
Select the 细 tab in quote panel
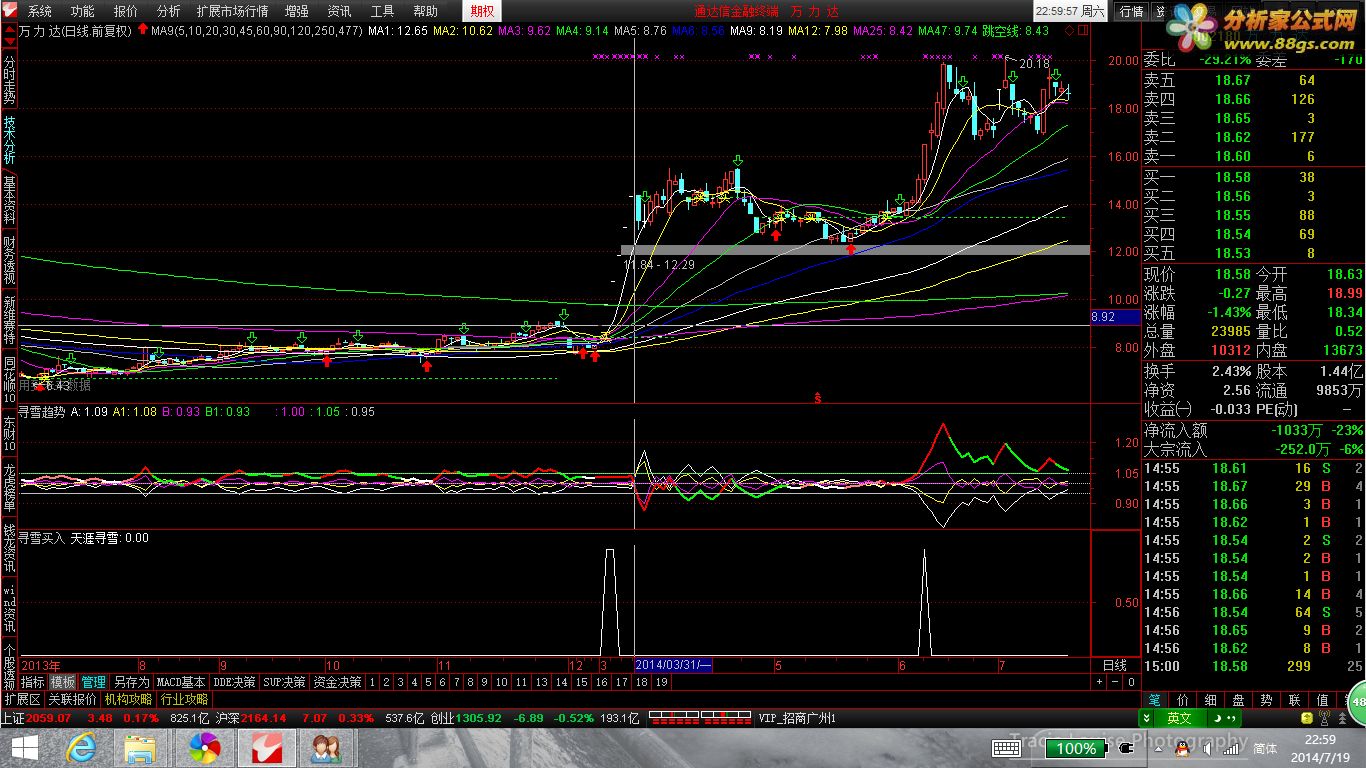pos(1211,700)
